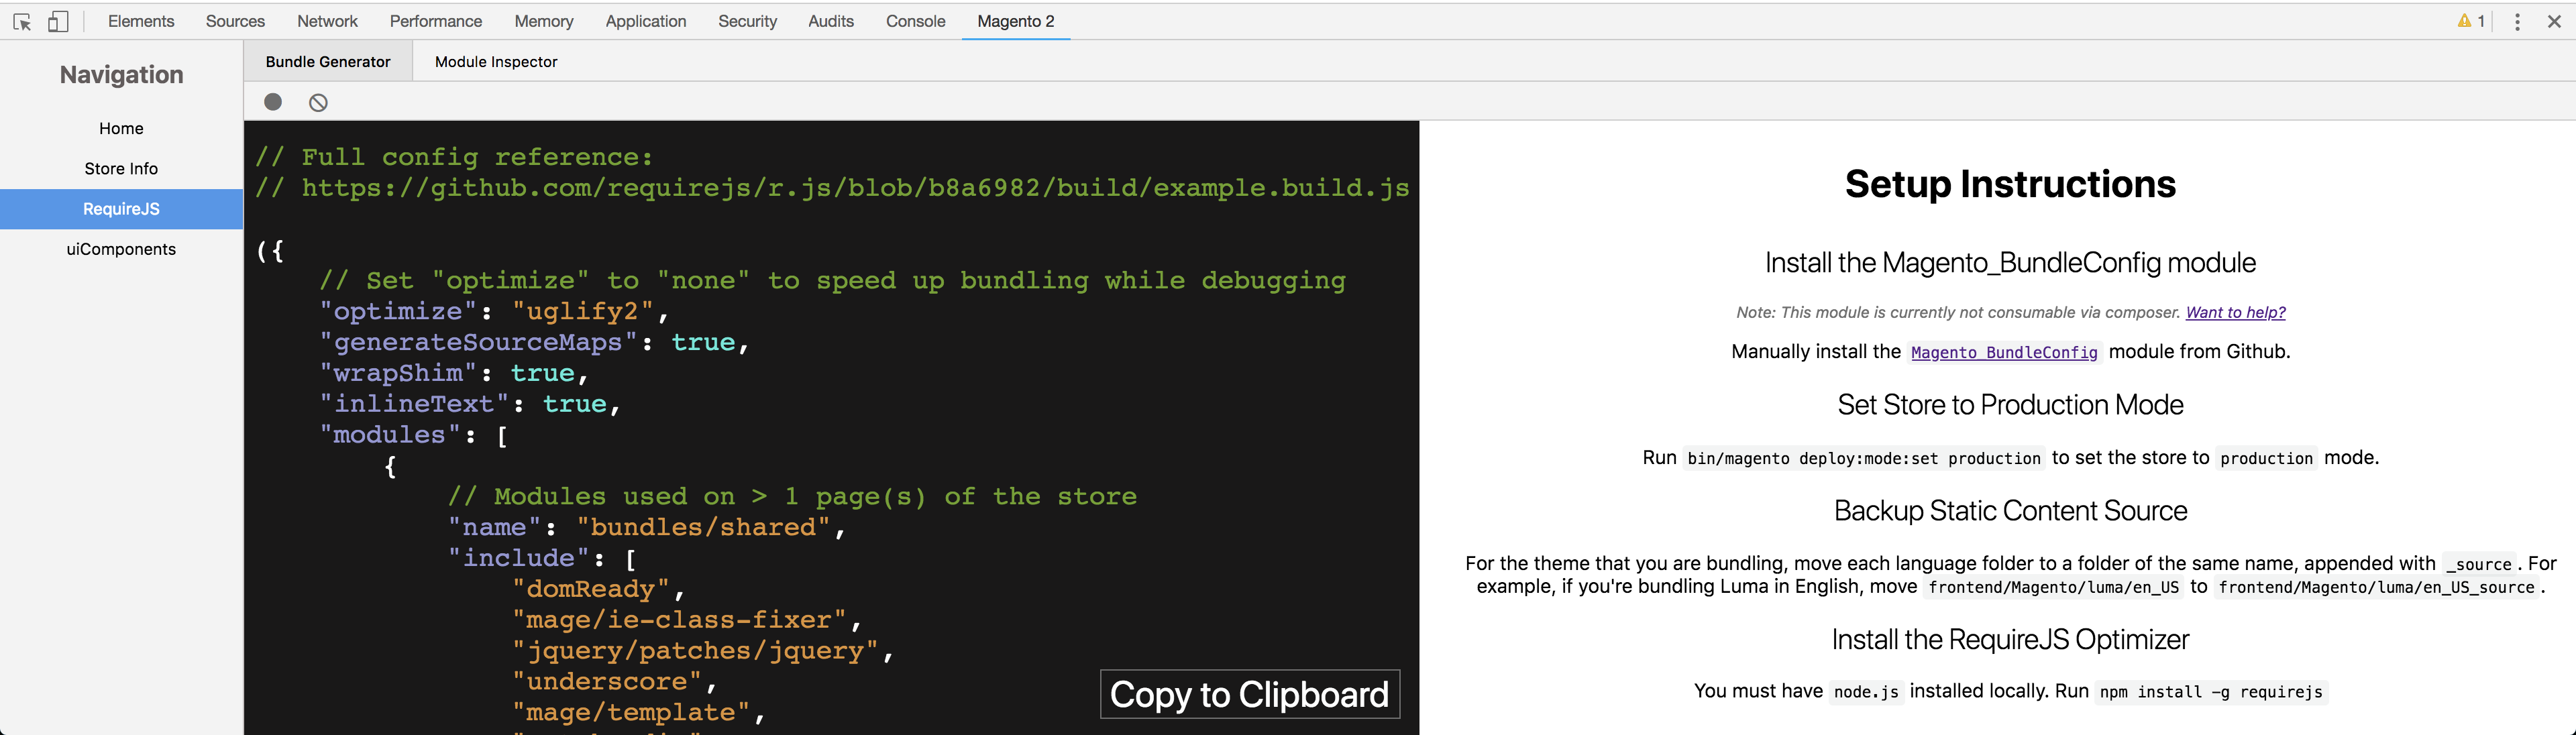The height and width of the screenshot is (735, 2576).
Task: Click the 'Set Store to Production Mode' heading
Action: pyautogui.click(x=2010, y=405)
